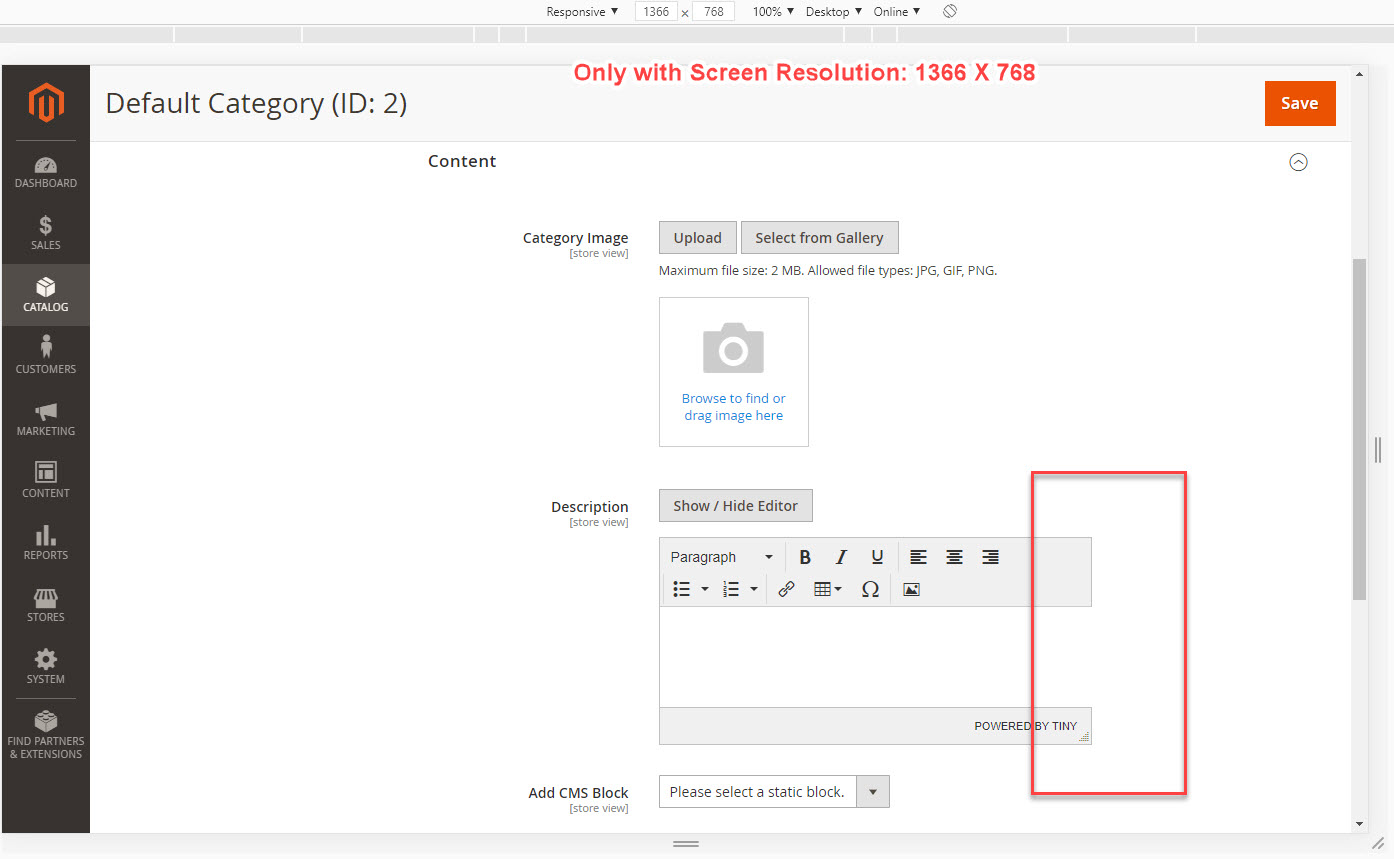
Task: Click the rotate device icon
Action: [x=950, y=11]
